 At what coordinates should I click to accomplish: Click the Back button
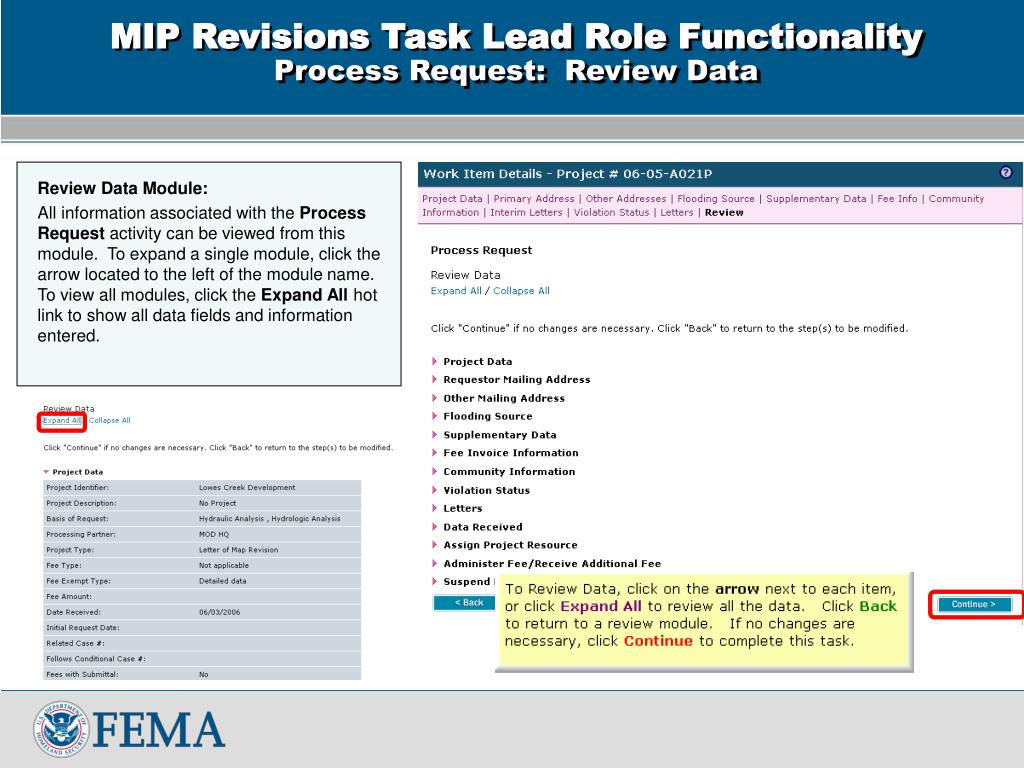464,603
